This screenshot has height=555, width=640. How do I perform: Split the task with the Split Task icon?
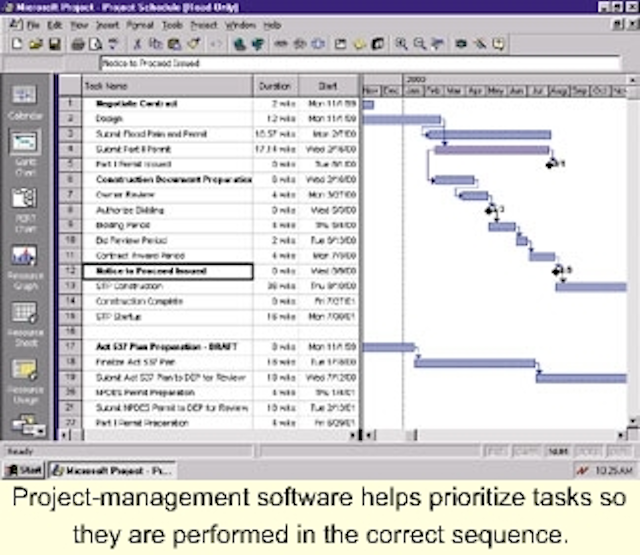[x=318, y=44]
